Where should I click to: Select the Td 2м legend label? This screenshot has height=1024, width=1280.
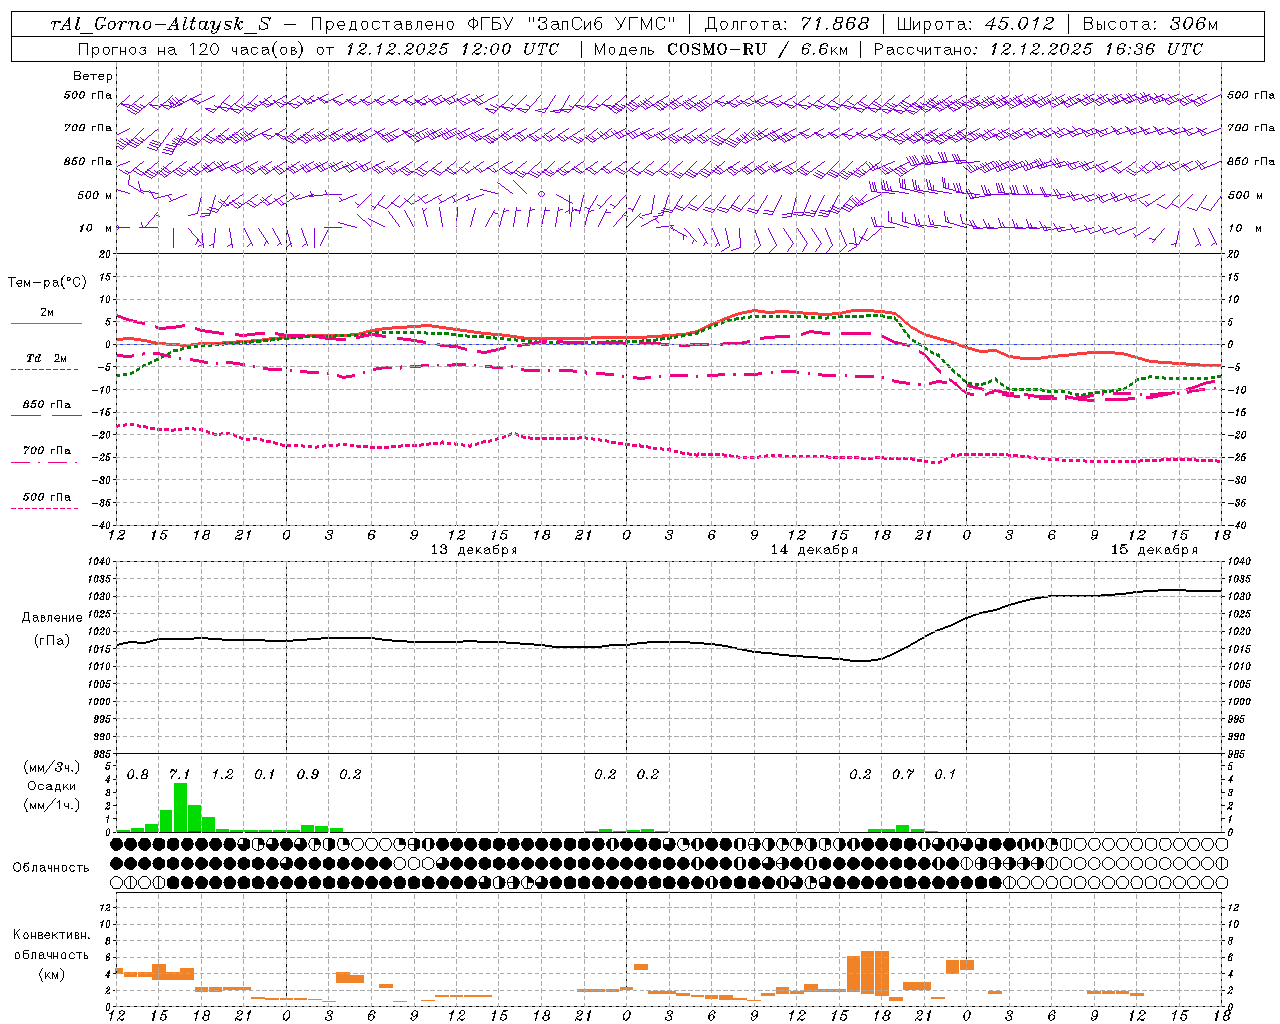[46, 358]
